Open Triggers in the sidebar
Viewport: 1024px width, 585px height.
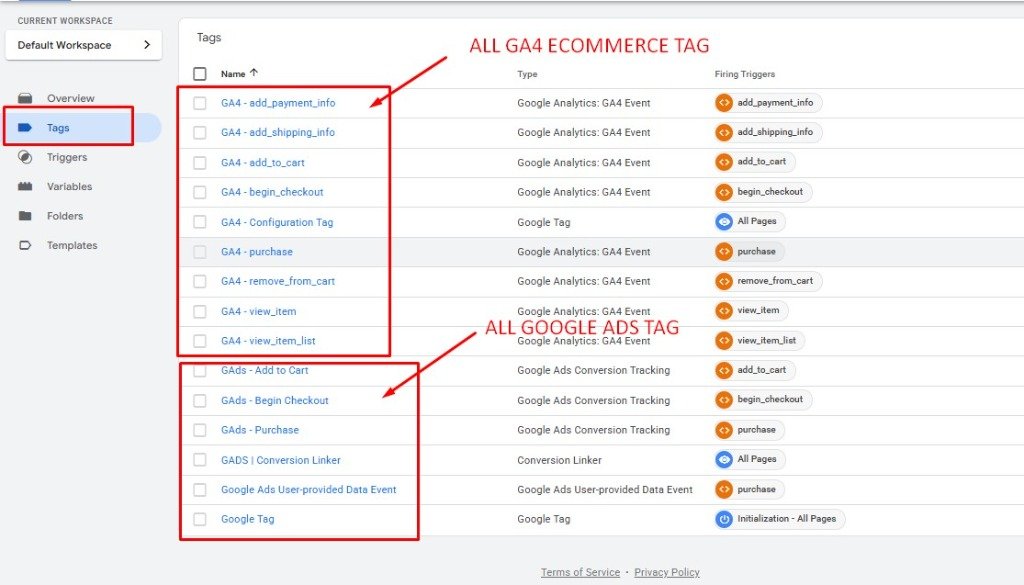[67, 157]
